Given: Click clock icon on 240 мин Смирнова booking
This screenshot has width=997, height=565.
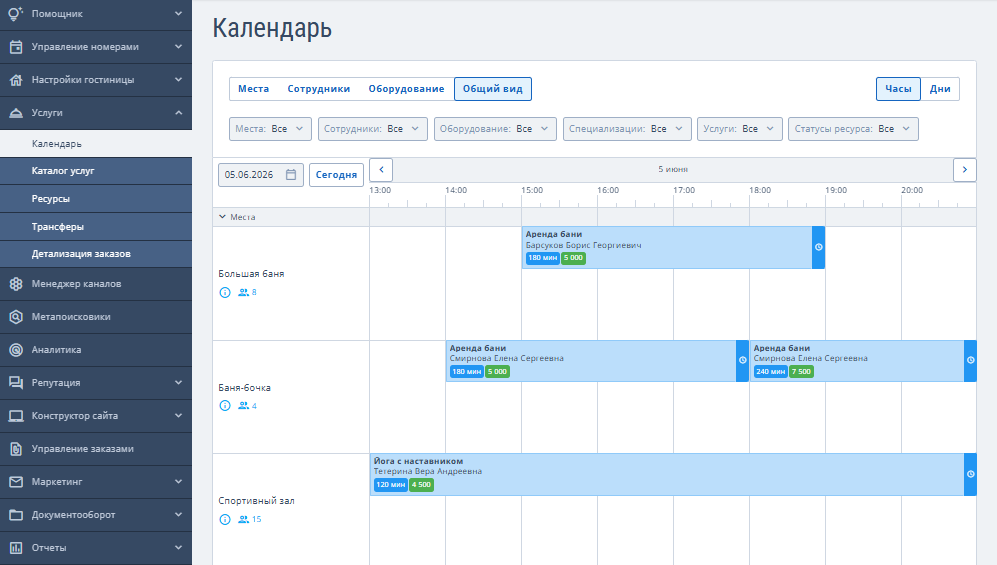Looking at the screenshot, I should (970, 360).
